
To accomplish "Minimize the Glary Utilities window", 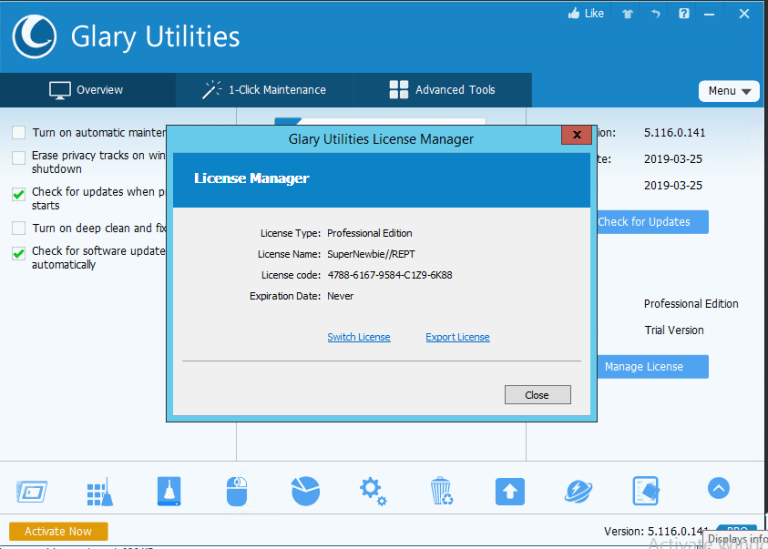I will click(709, 14).
